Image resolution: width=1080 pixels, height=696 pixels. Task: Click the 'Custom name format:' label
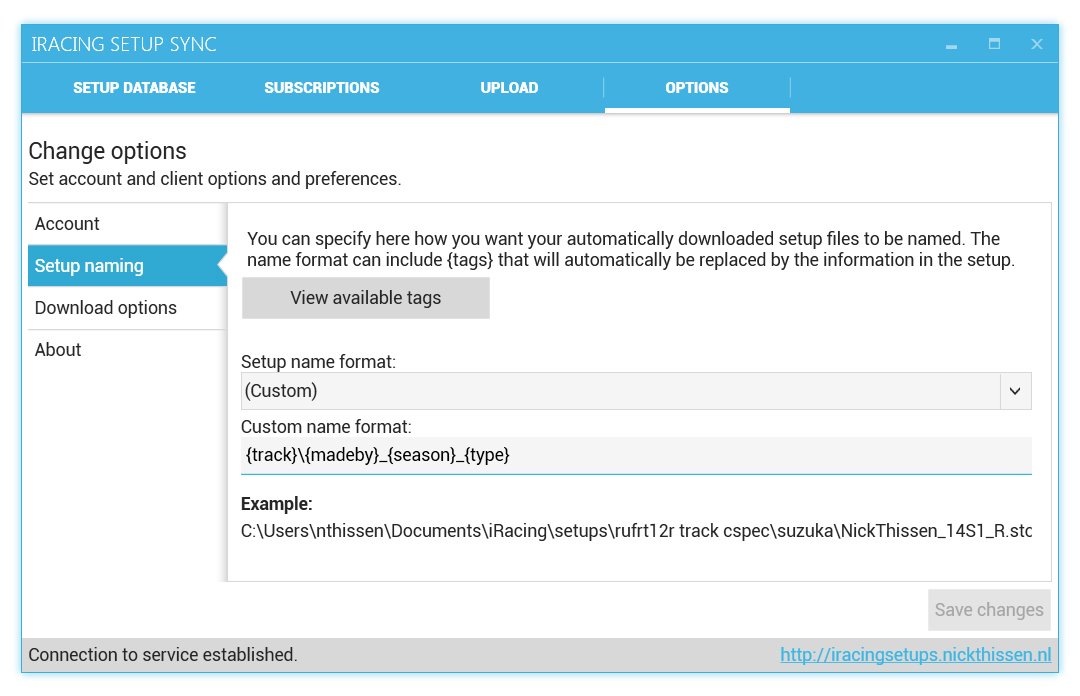pos(326,427)
